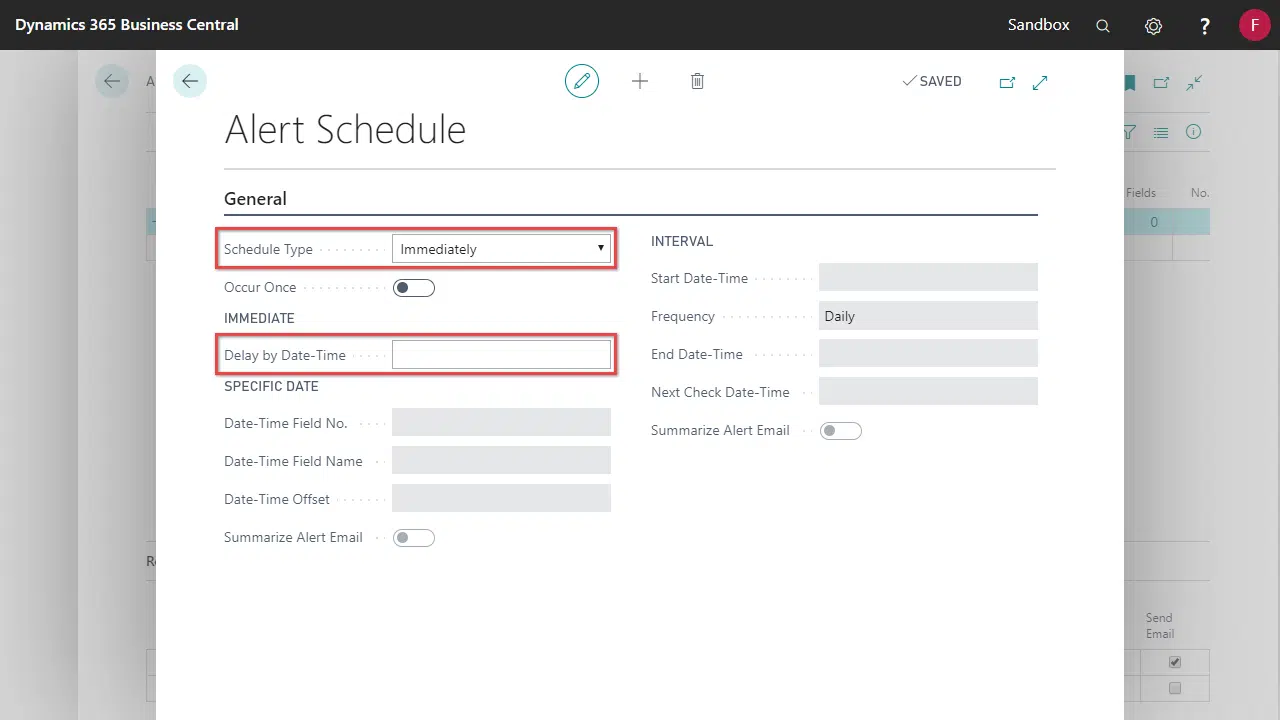Open the card in a new window
Image resolution: width=1280 pixels, height=720 pixels.
[x=1007, y=82]
